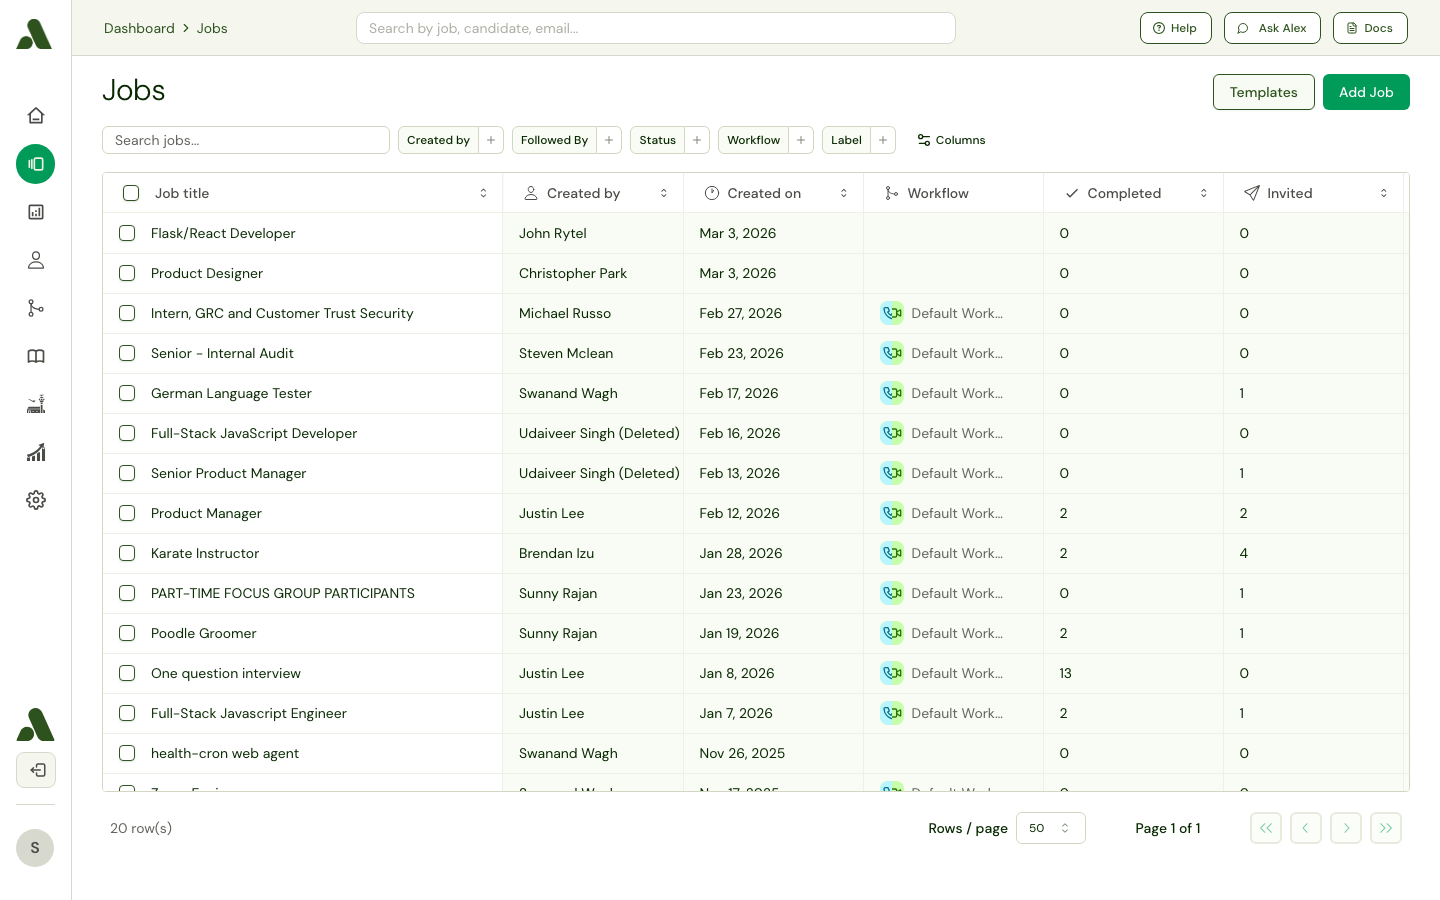Click workflow icon in Karate Instructor row
The image size is (1440, 900).
[x=892, y=553]
